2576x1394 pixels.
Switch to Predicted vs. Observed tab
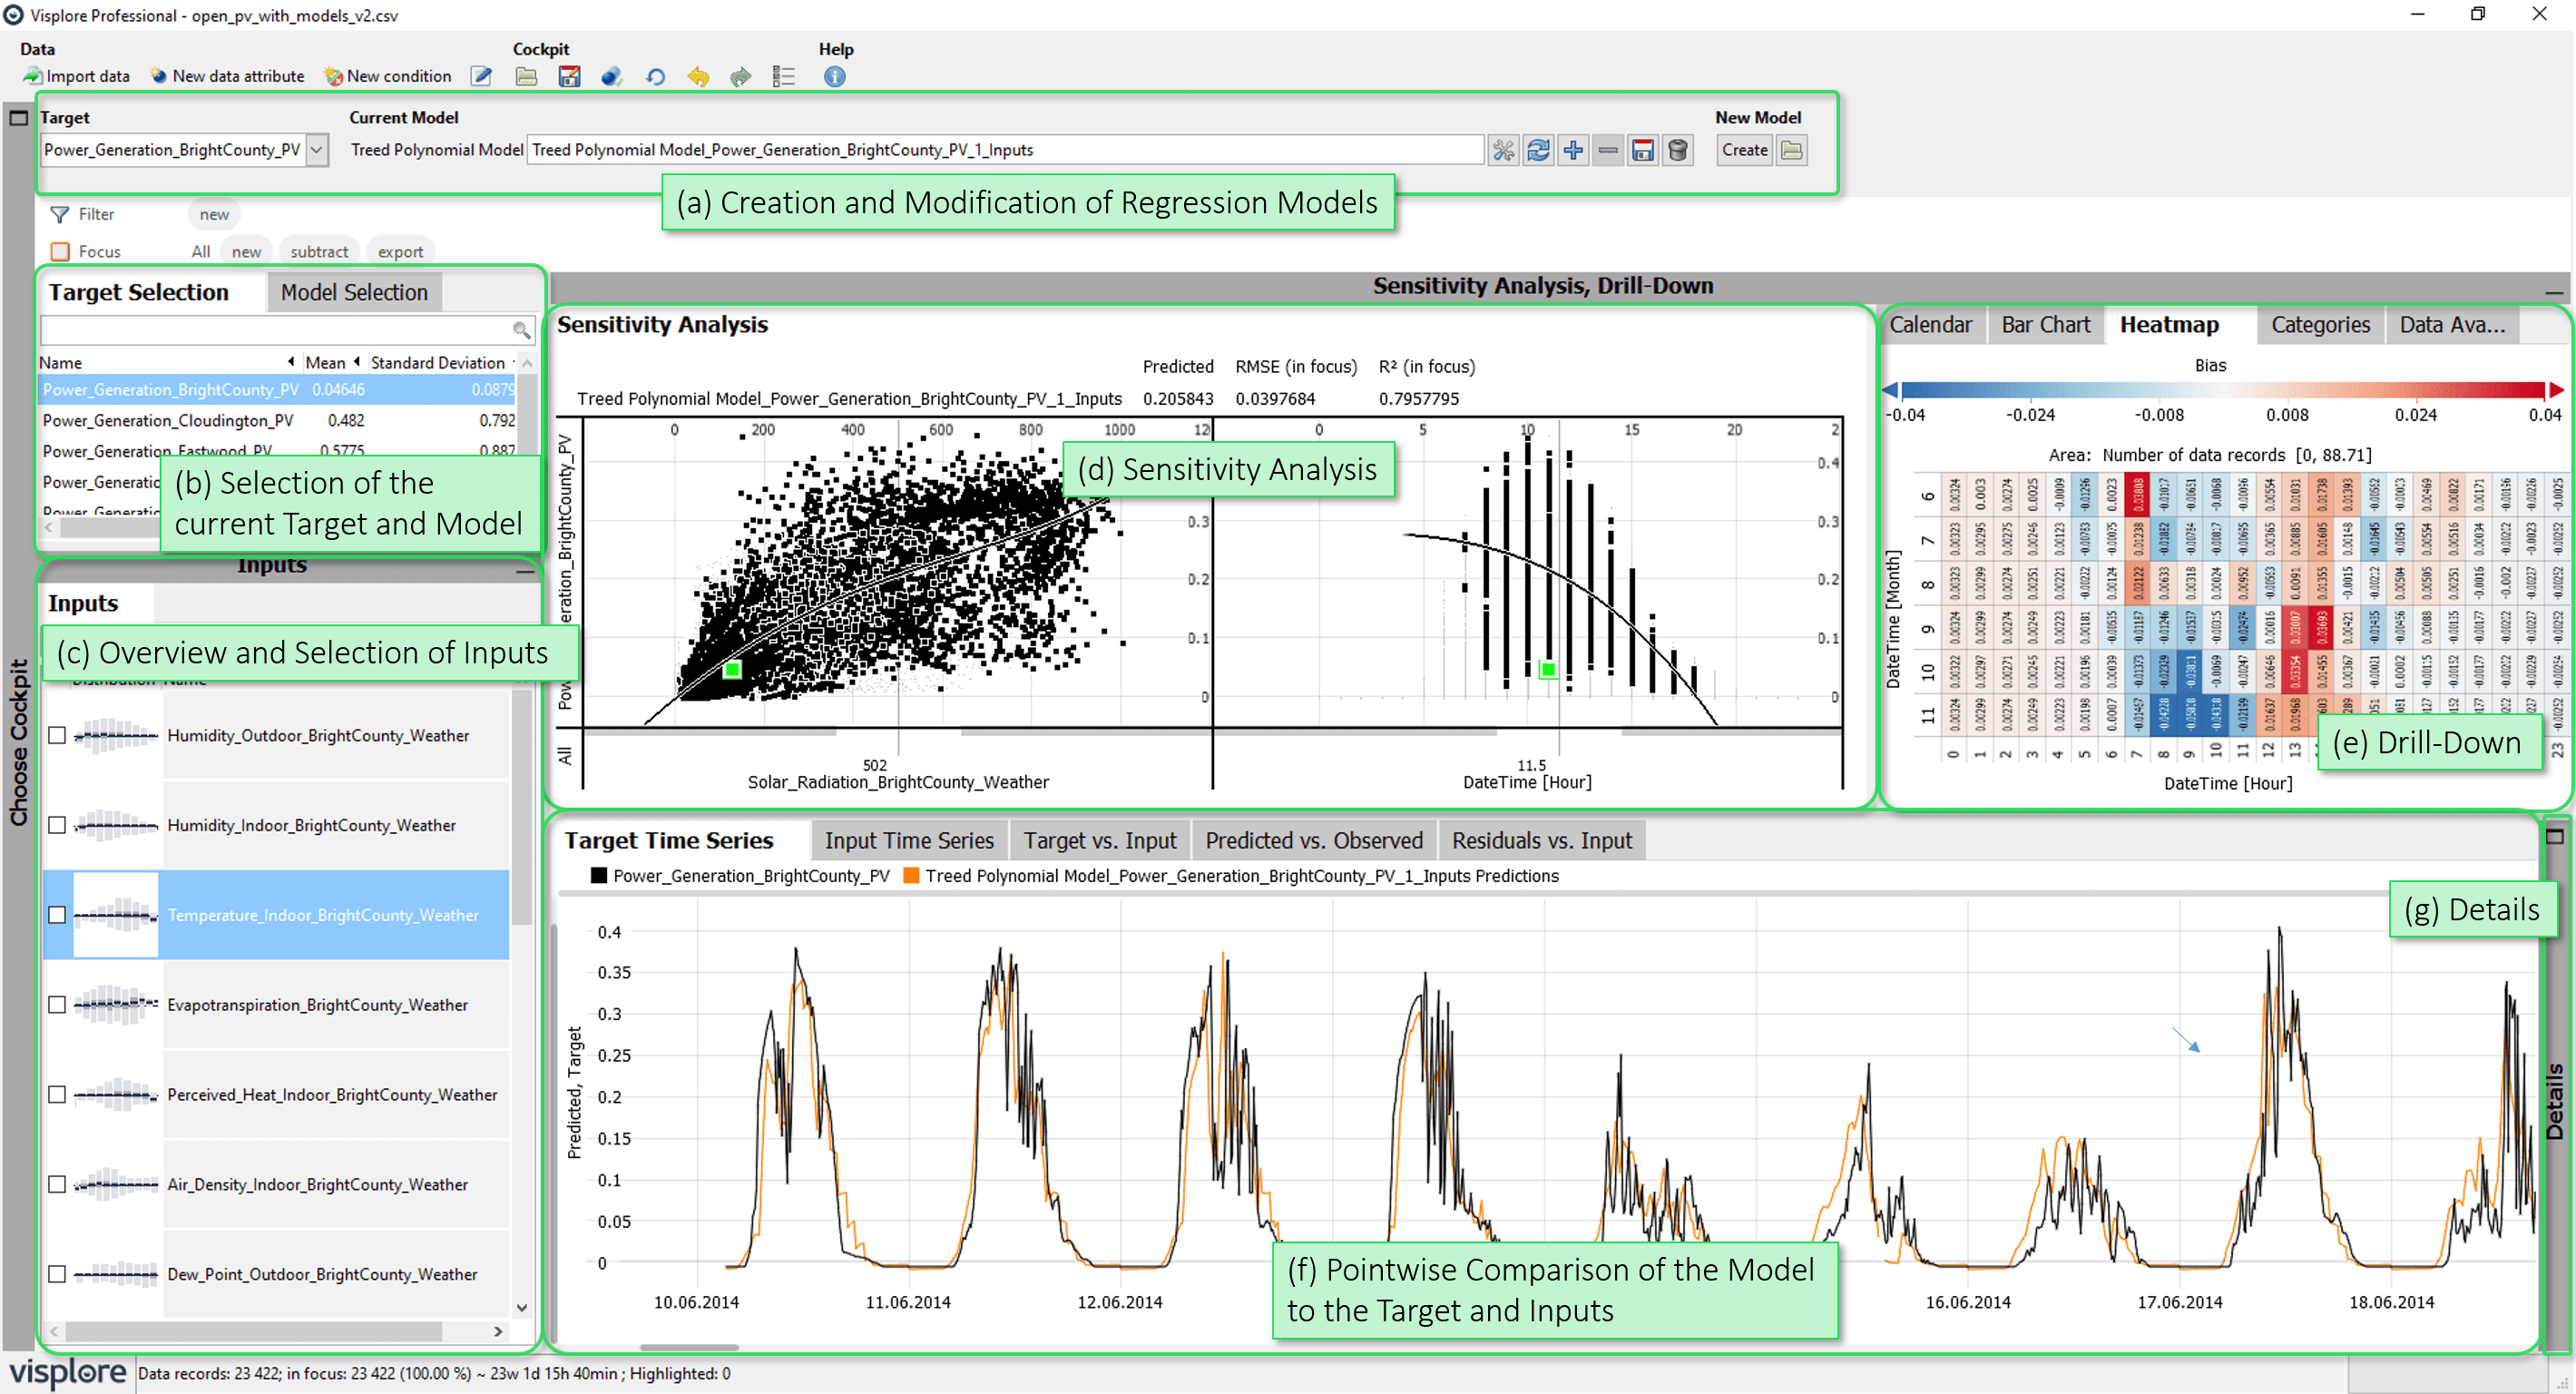pyautogui.click(x=1313, y=840)
